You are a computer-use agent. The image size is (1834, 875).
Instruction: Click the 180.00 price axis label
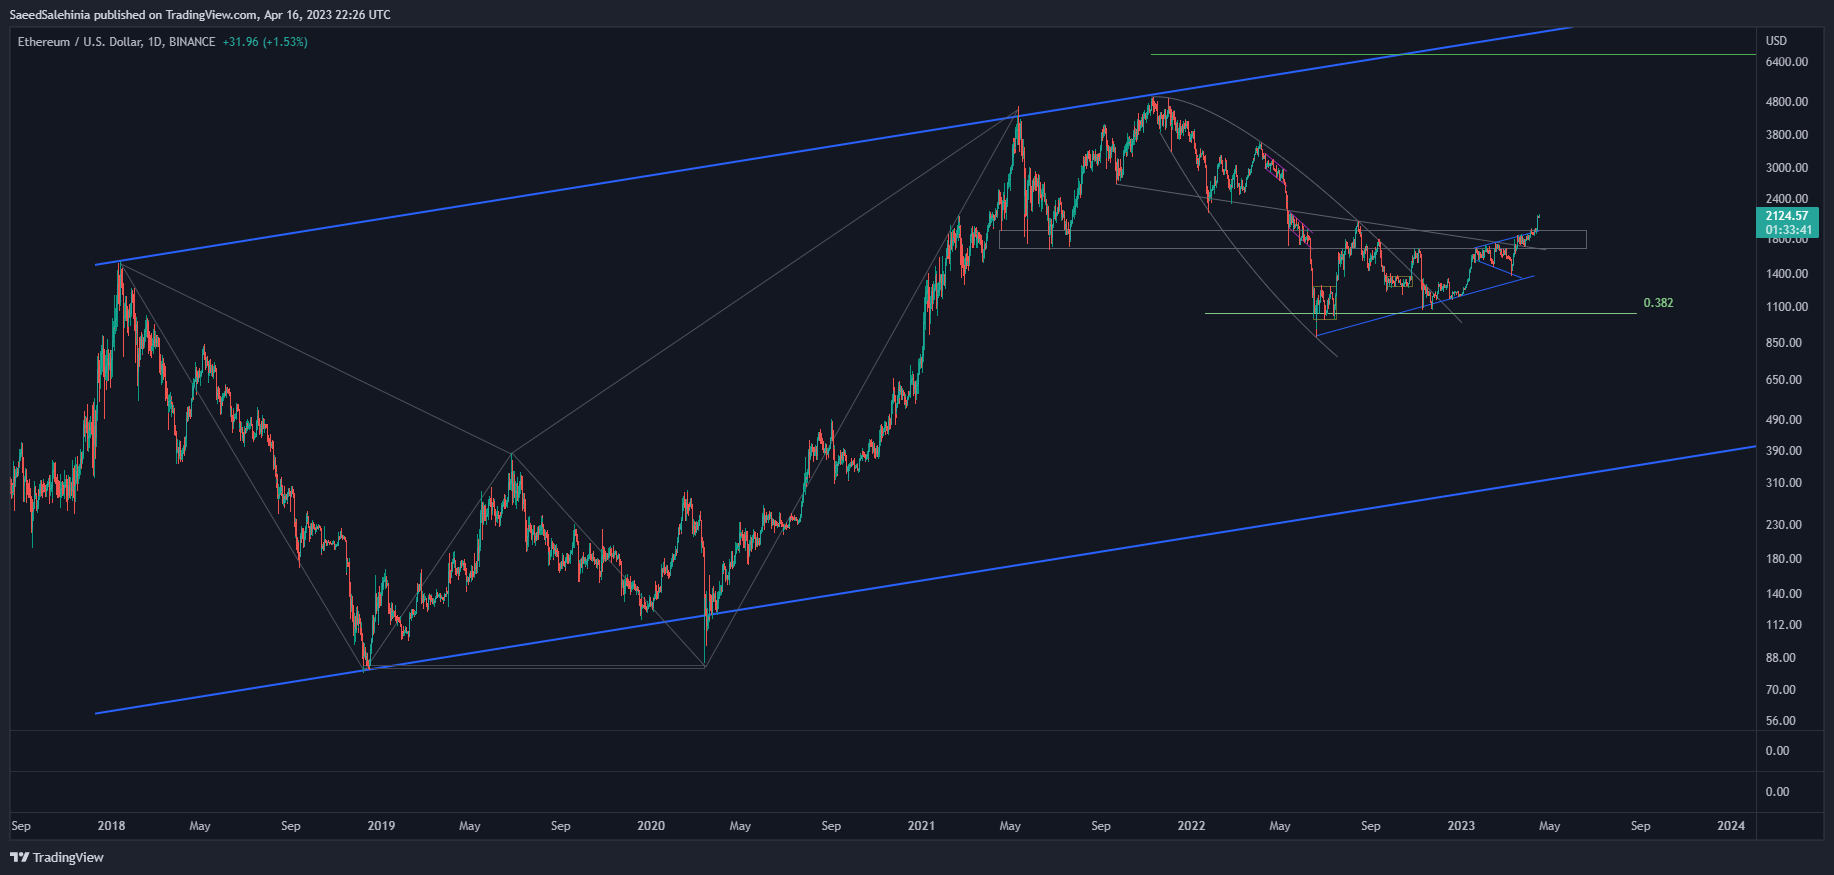[1784, 559]
